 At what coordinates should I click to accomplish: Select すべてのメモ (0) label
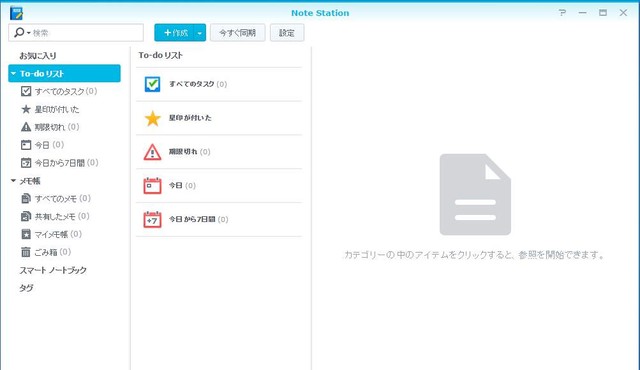pos(62,198)
